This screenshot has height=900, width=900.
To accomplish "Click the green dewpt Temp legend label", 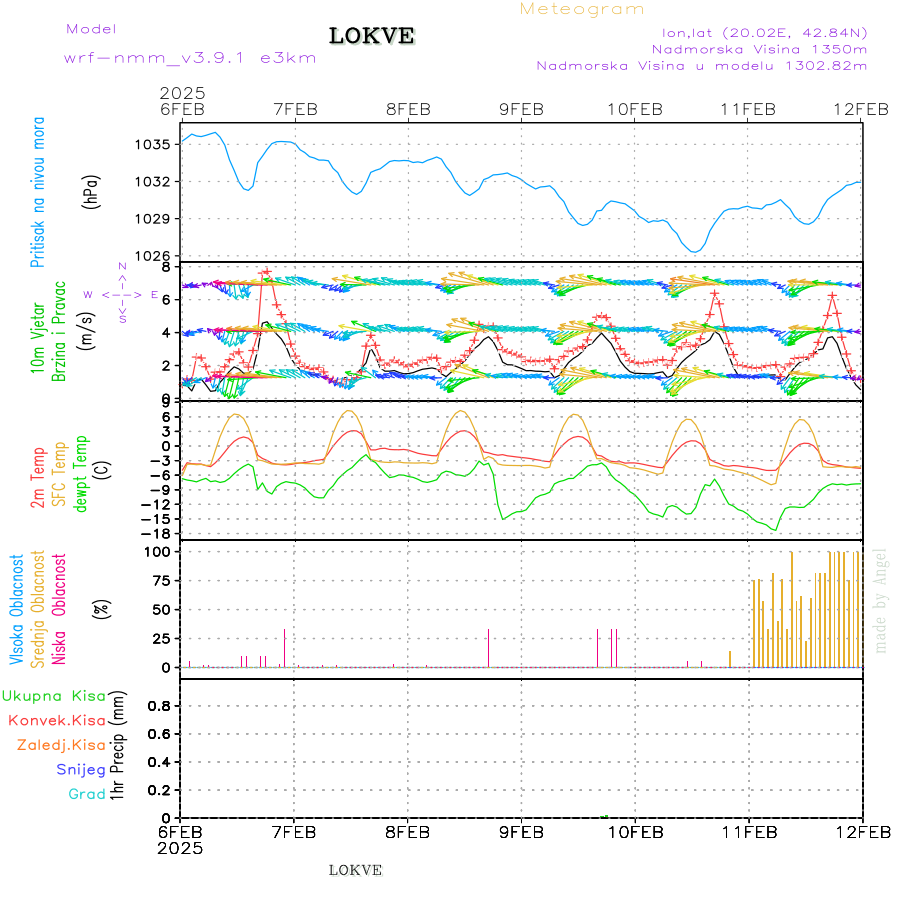I will 81,472.
